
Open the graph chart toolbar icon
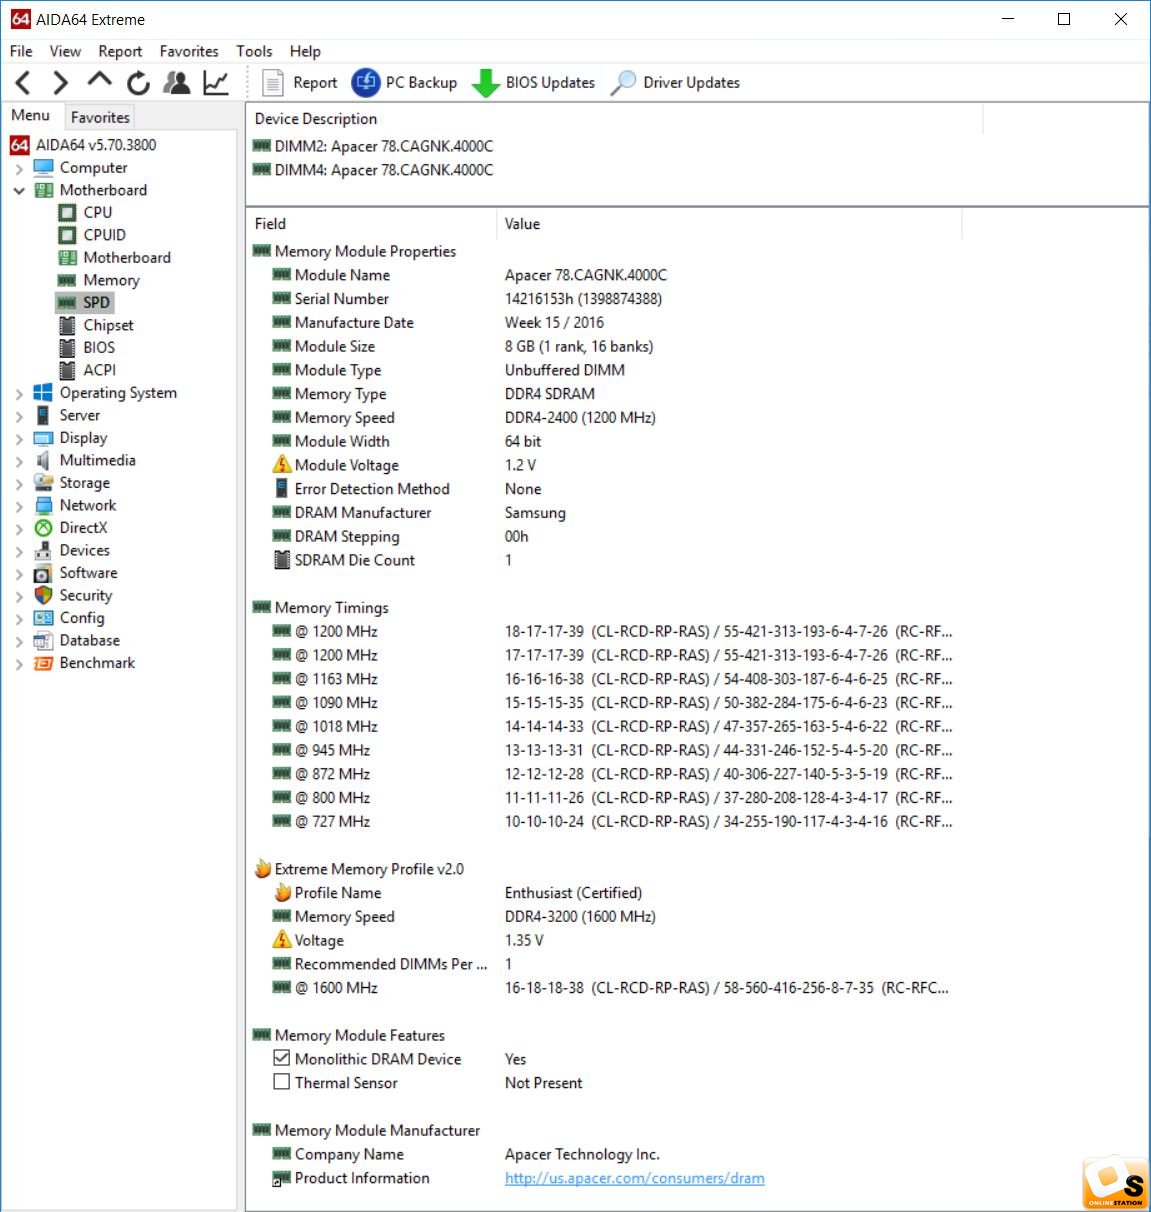[216, 83]
